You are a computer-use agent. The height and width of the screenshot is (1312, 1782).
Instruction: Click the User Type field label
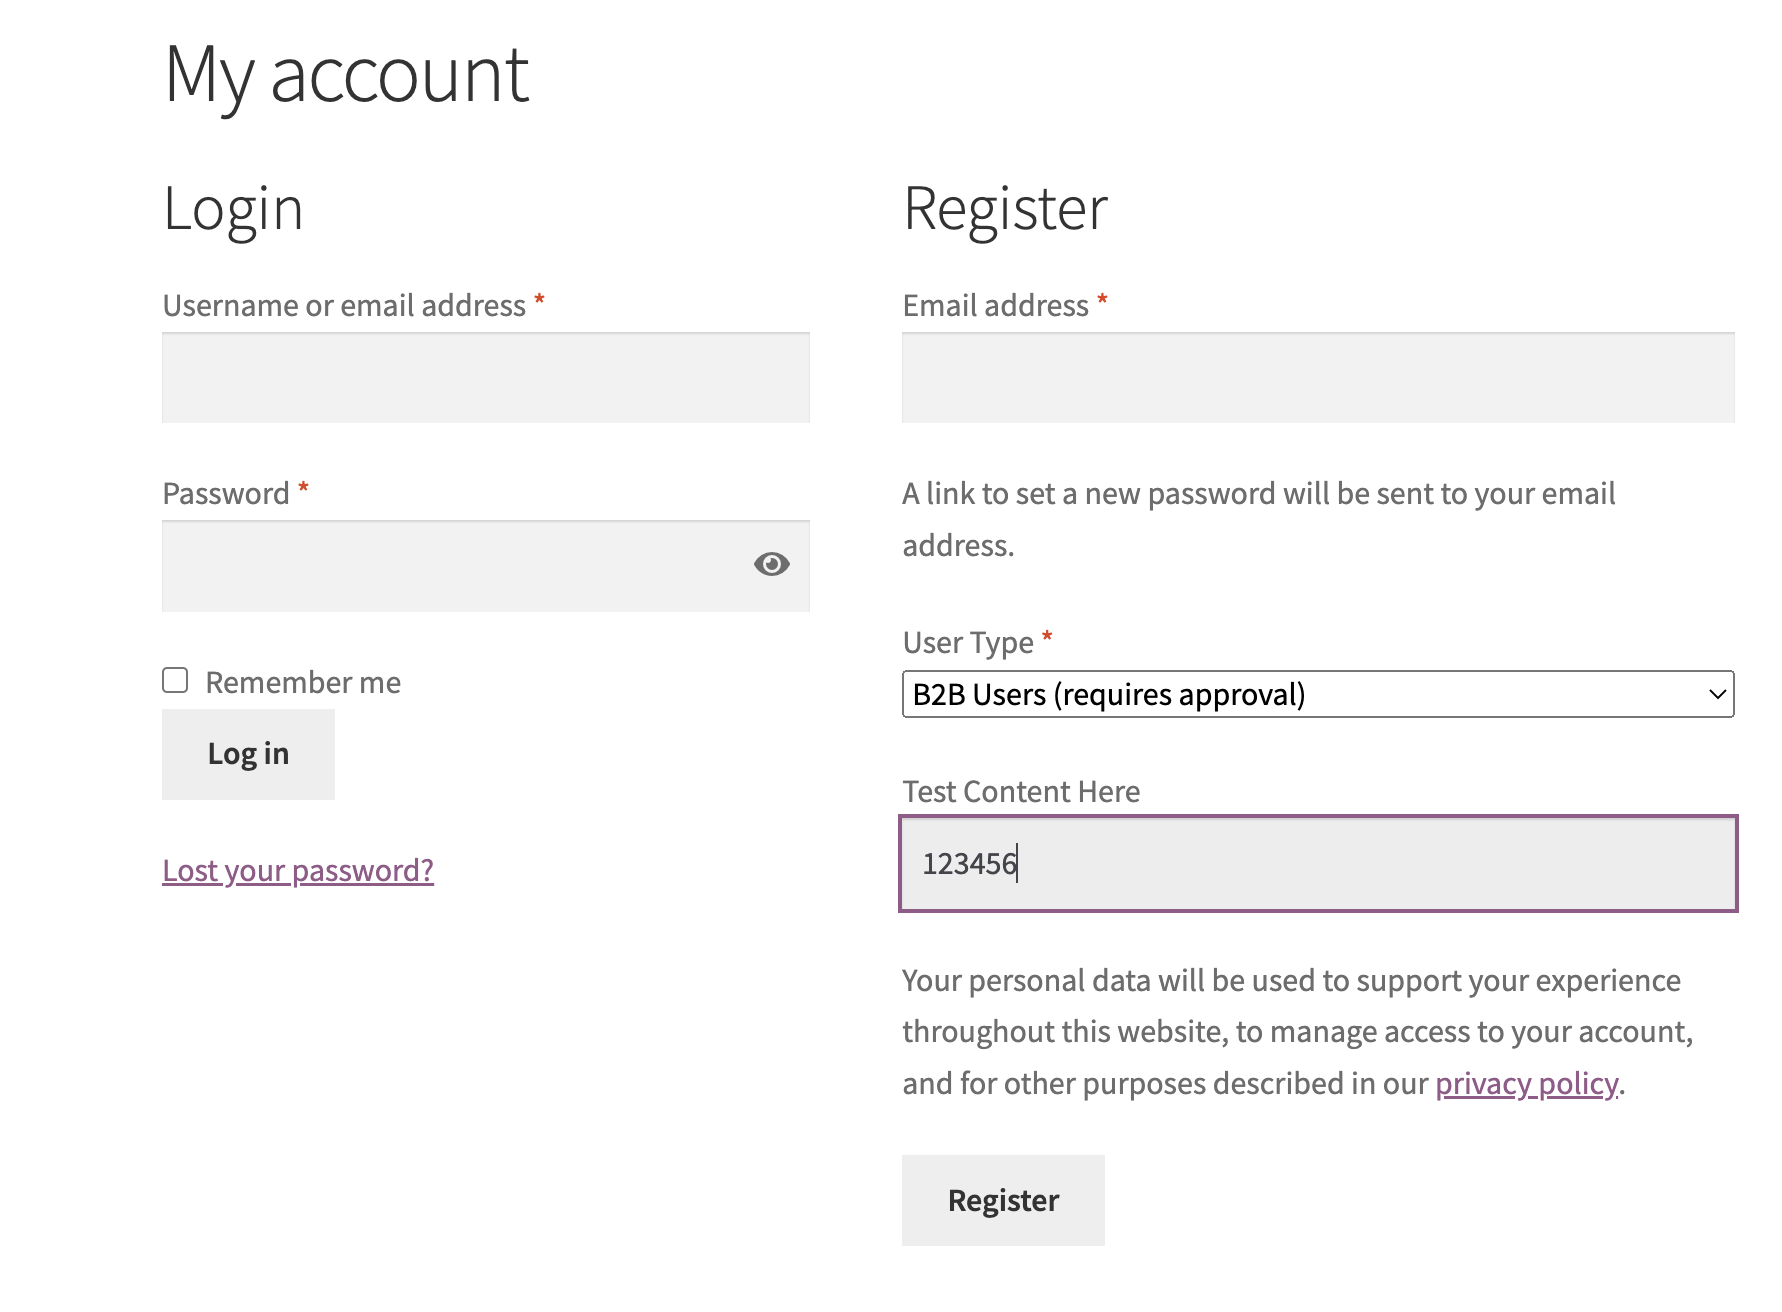(968, 642)
